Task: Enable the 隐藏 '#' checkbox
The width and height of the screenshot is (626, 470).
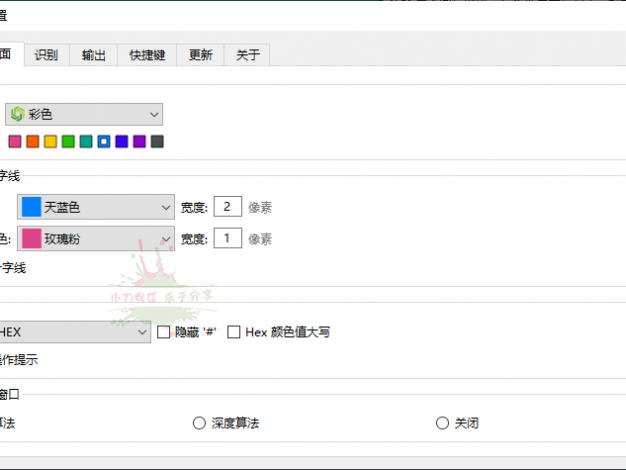Action: (163, 332)
